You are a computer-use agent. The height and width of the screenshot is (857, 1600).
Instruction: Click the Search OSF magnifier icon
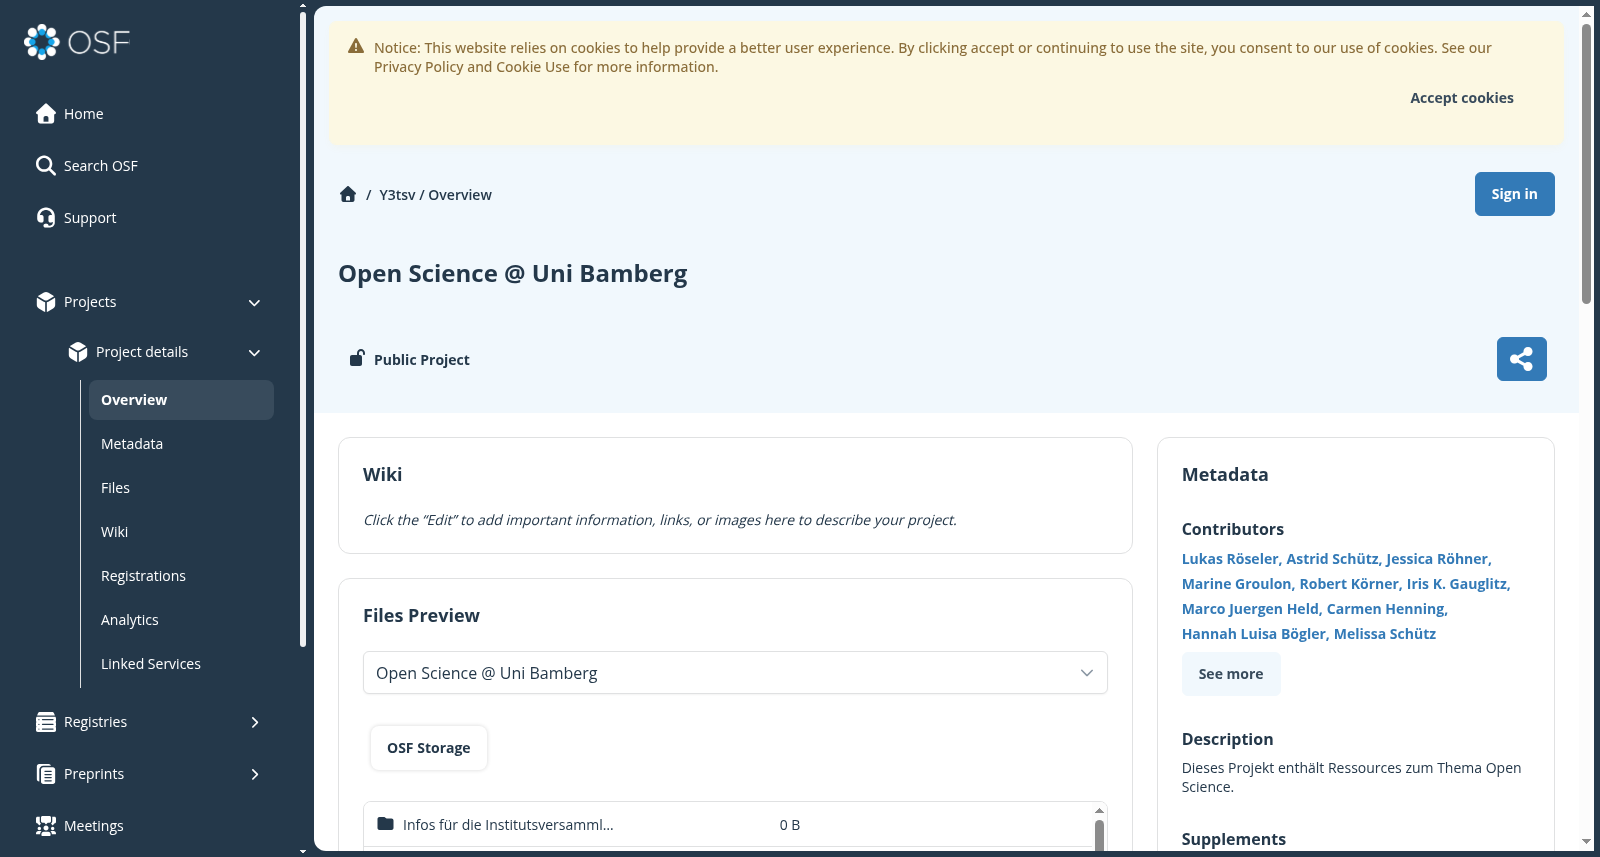pyautogui.click(x=45, y=166)
